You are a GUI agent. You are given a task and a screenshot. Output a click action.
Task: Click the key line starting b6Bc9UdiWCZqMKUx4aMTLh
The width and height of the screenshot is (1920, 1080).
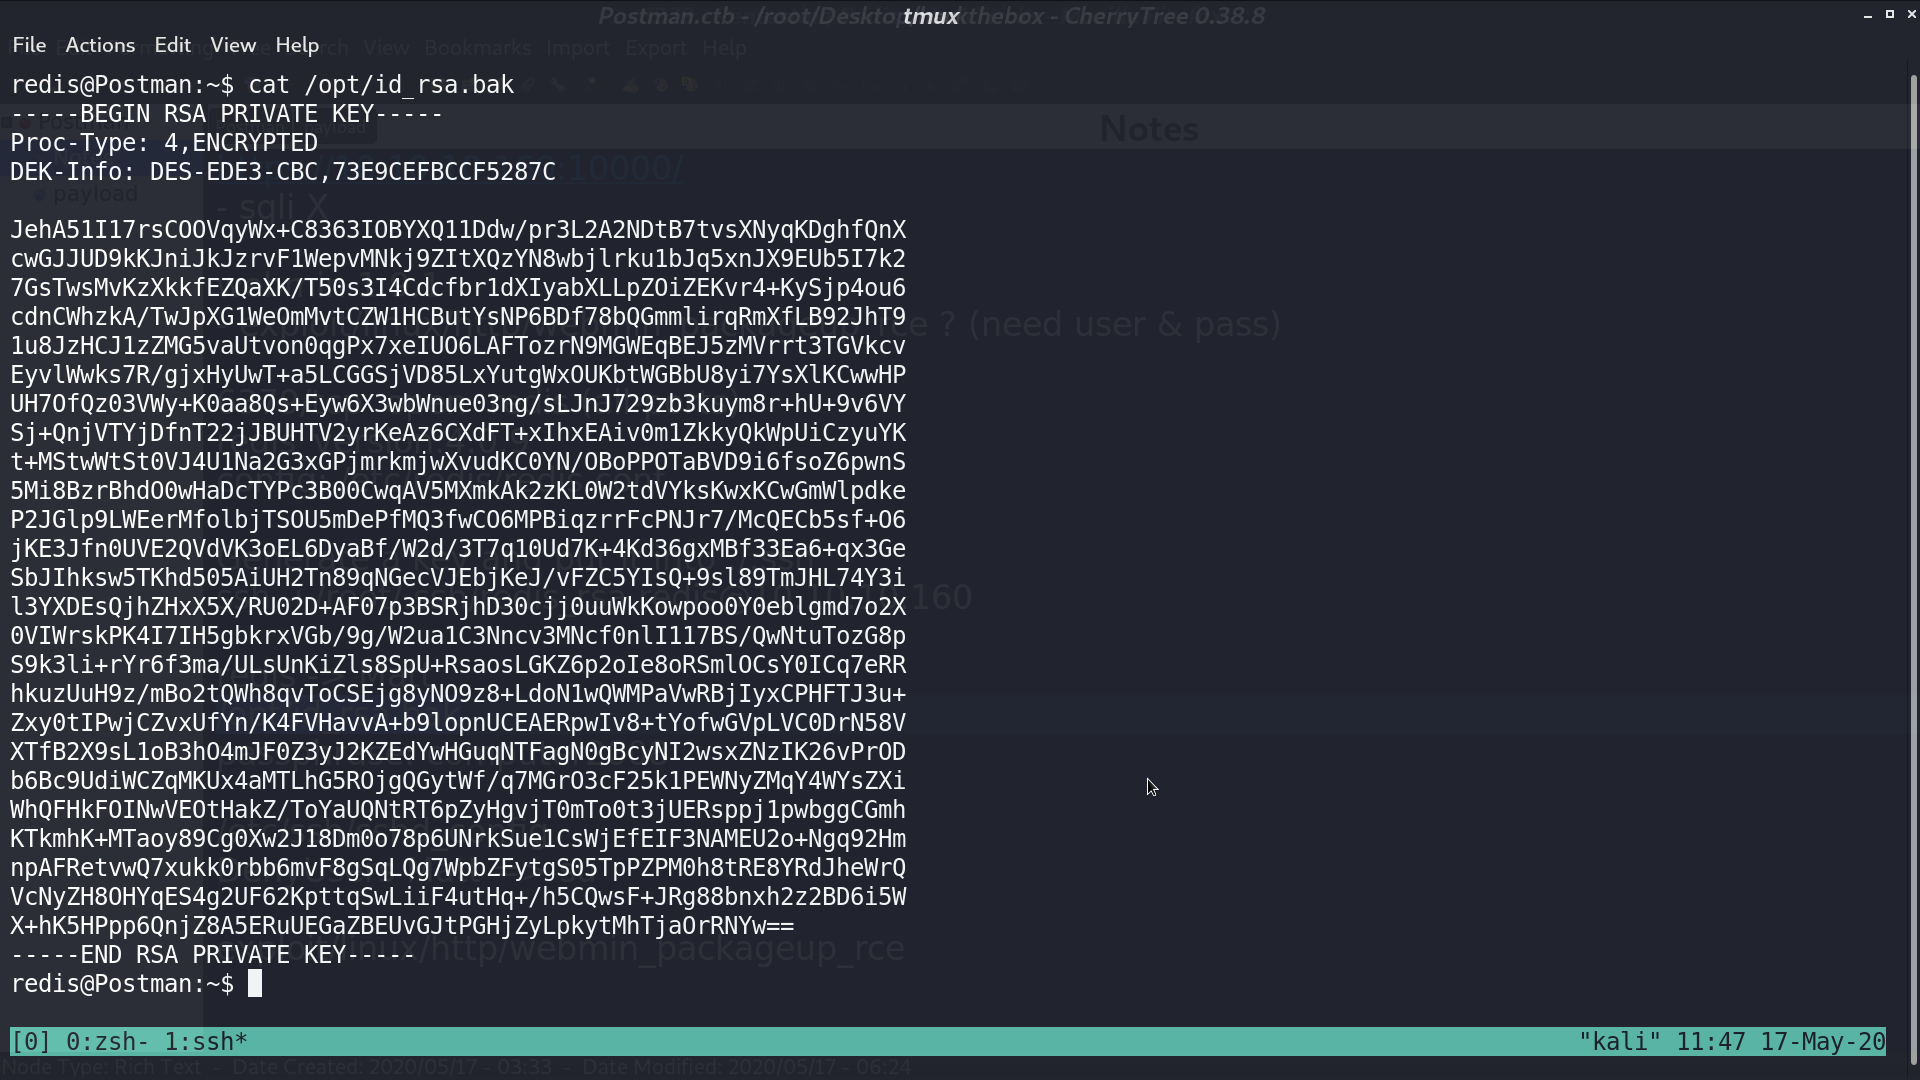pyautogui.click(x=458, y=781)
